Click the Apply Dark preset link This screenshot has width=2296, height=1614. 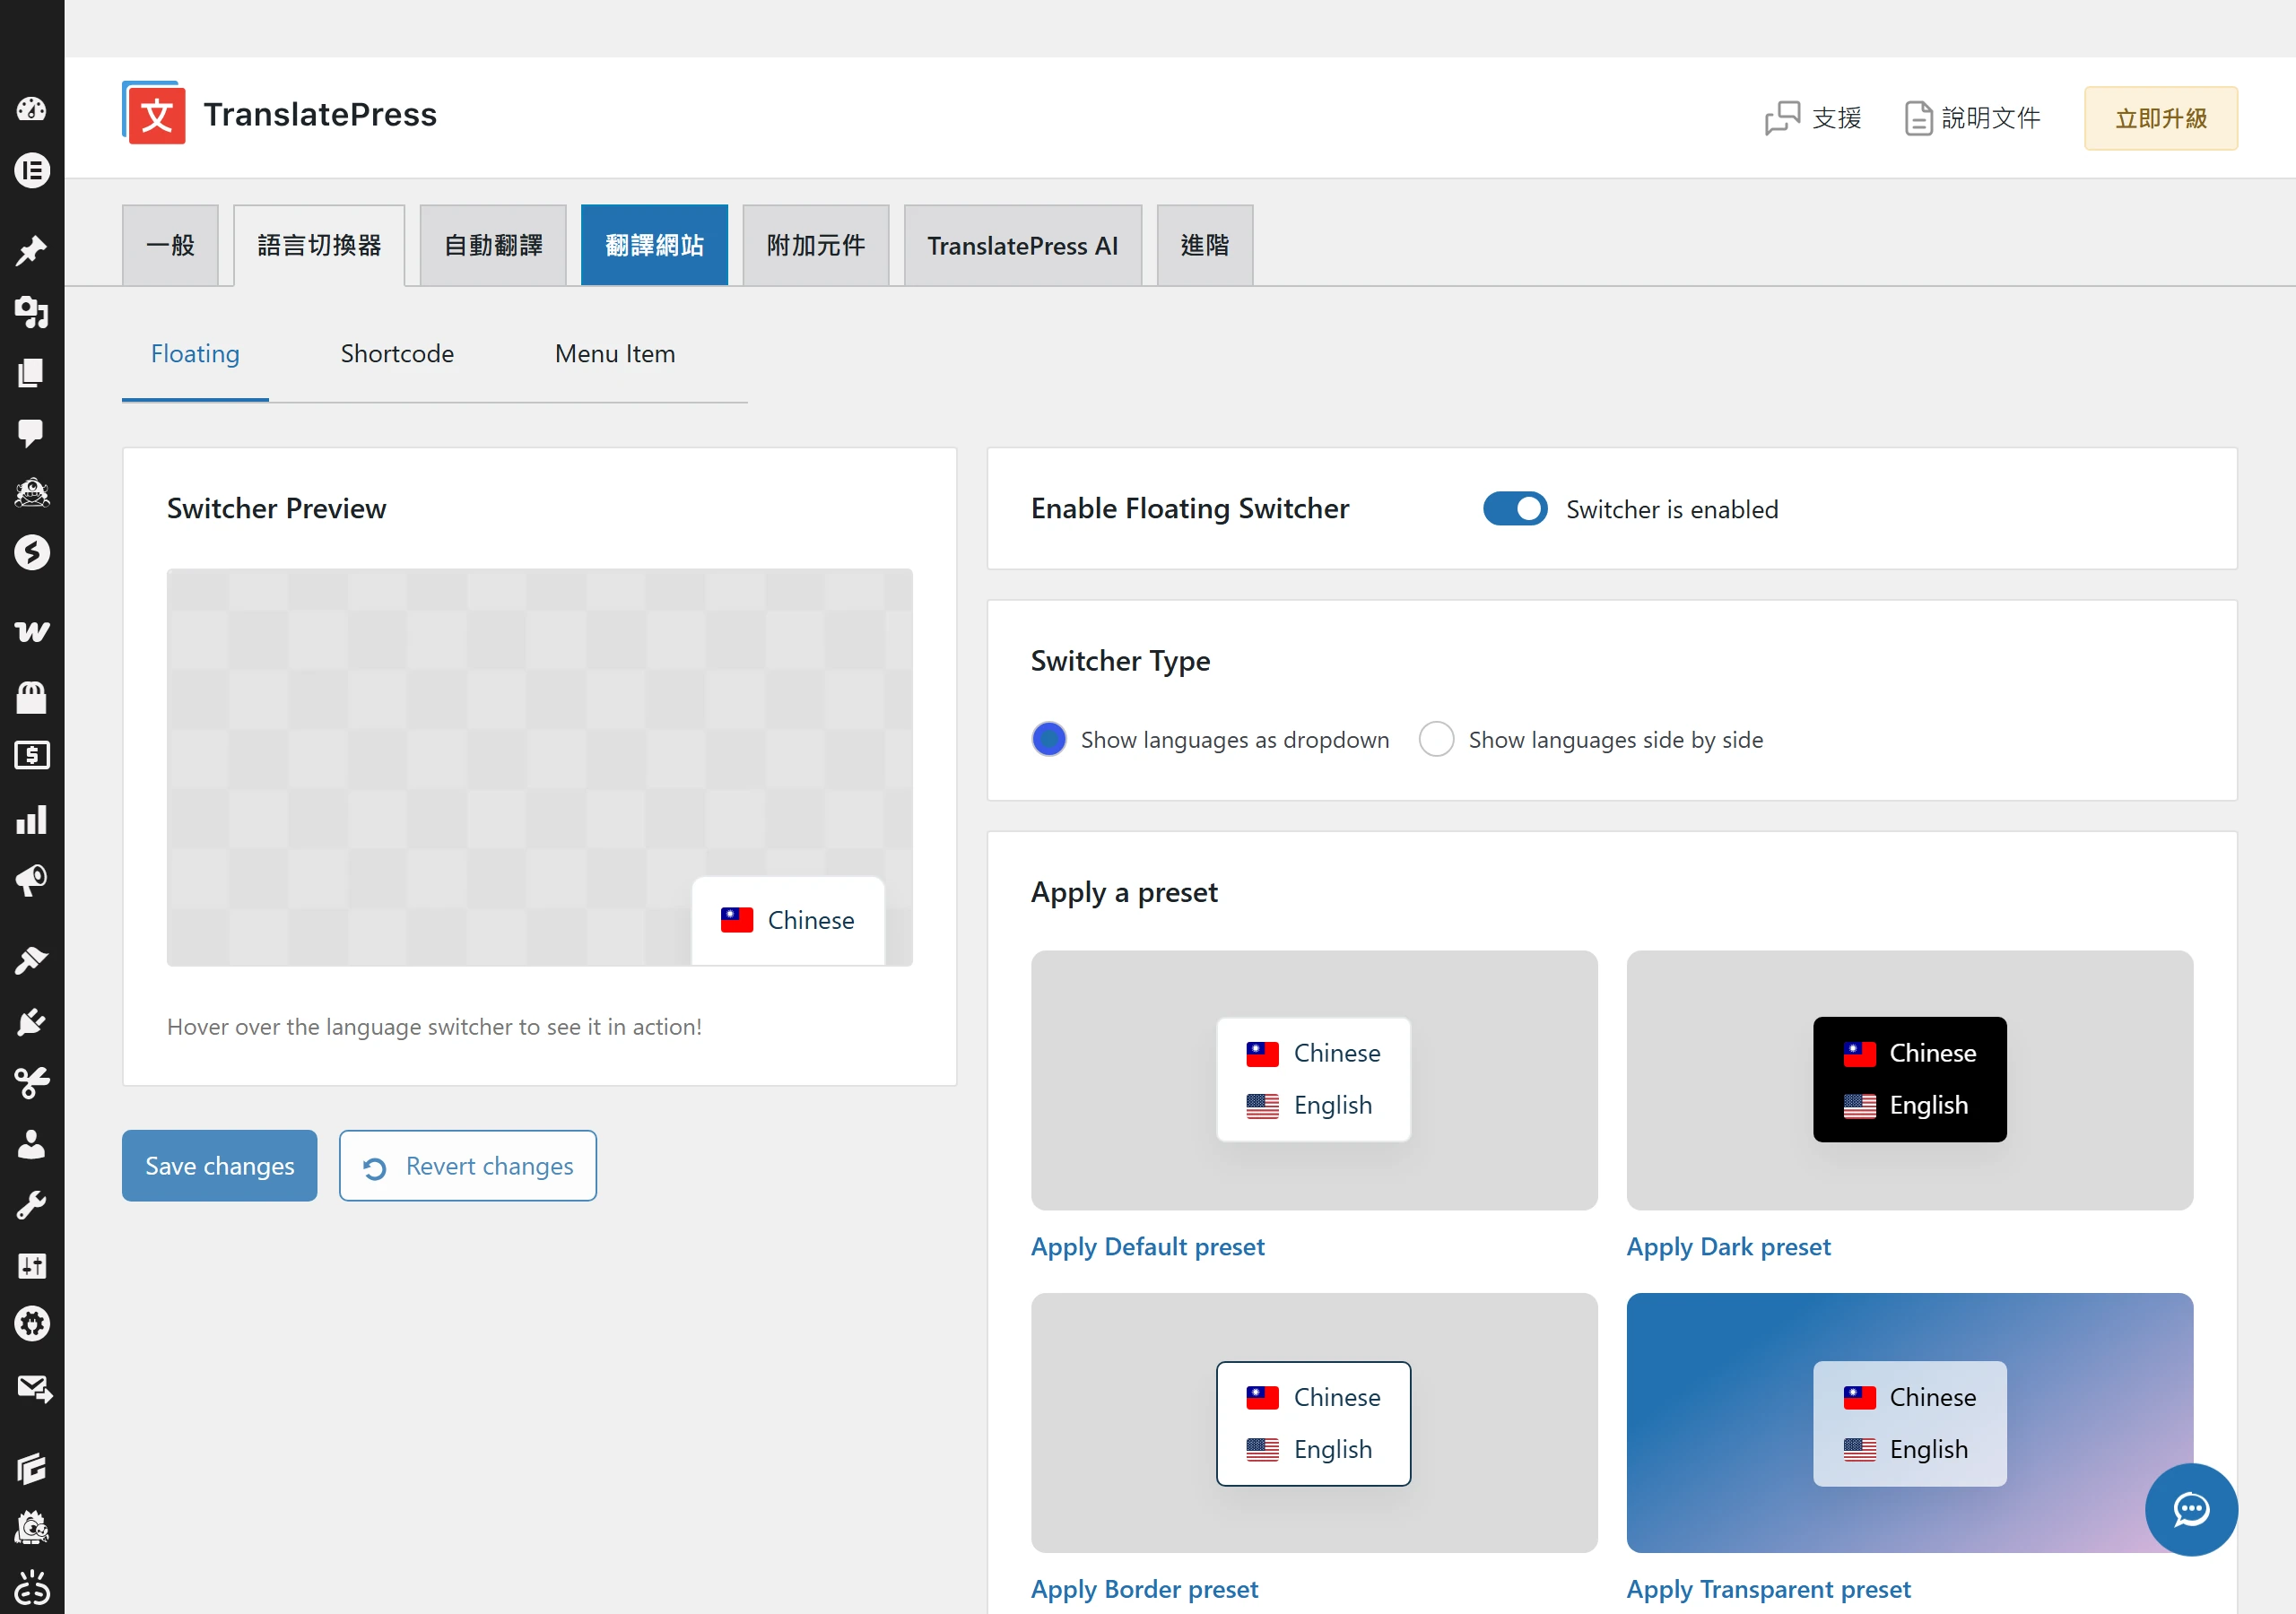(x=1728, y=1247)
